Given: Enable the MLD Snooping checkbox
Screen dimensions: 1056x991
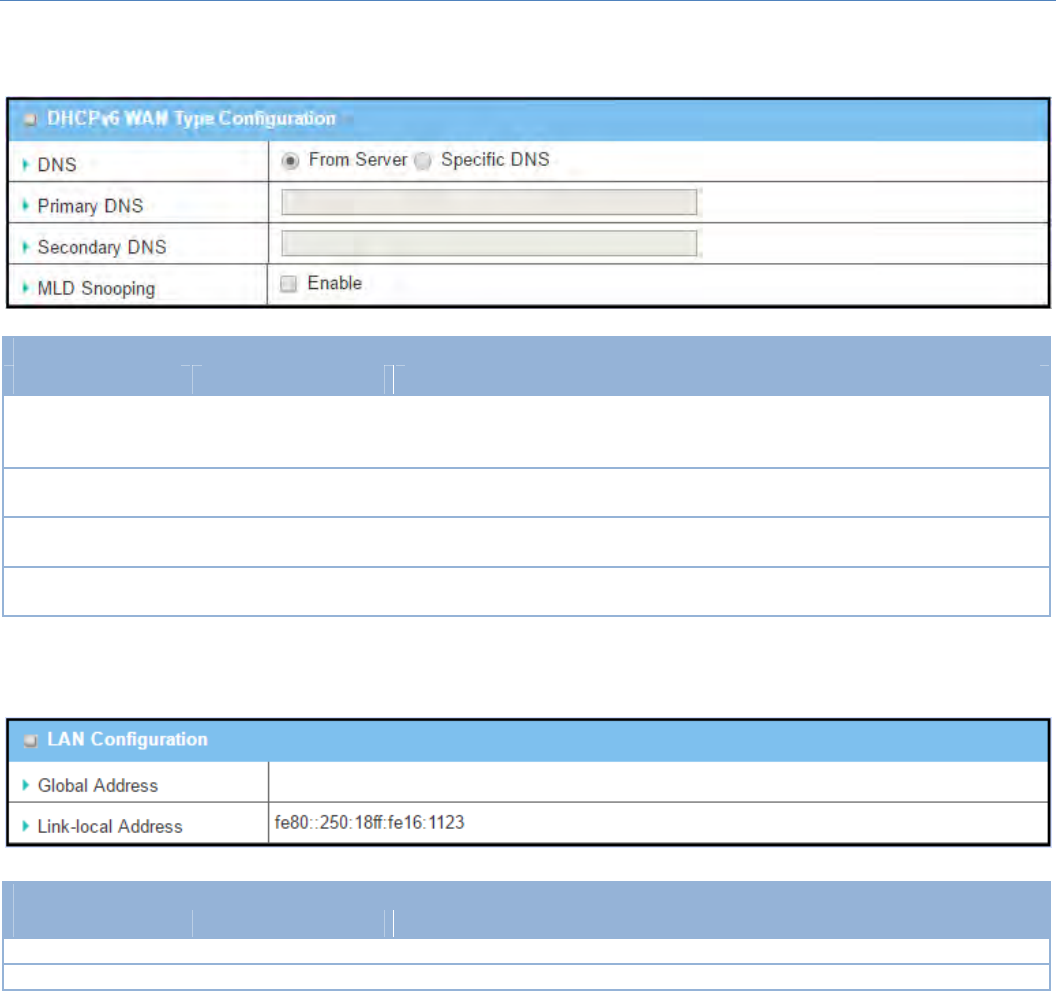Looking at the screenshot, I should coord(289,284).
